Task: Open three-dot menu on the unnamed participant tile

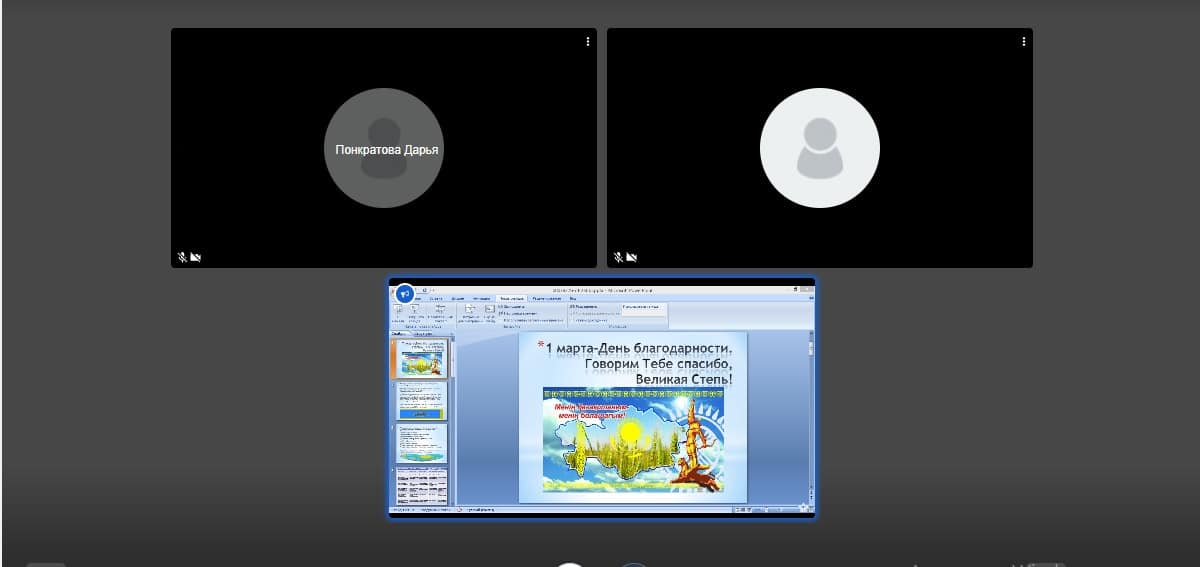Action: 1024,41
